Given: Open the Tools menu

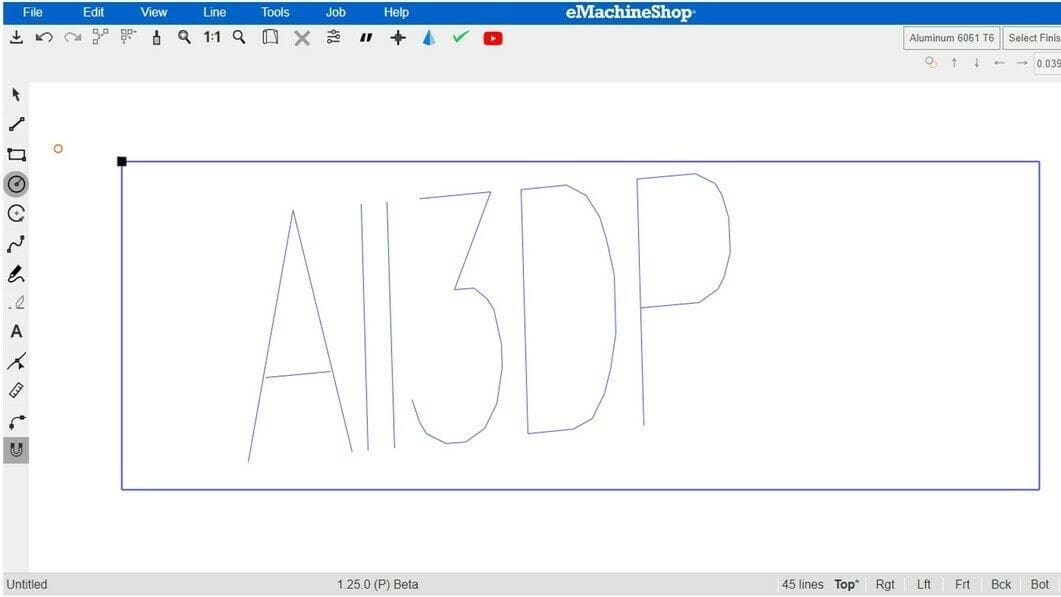Looking at the screenshot, I should (275, 12).
